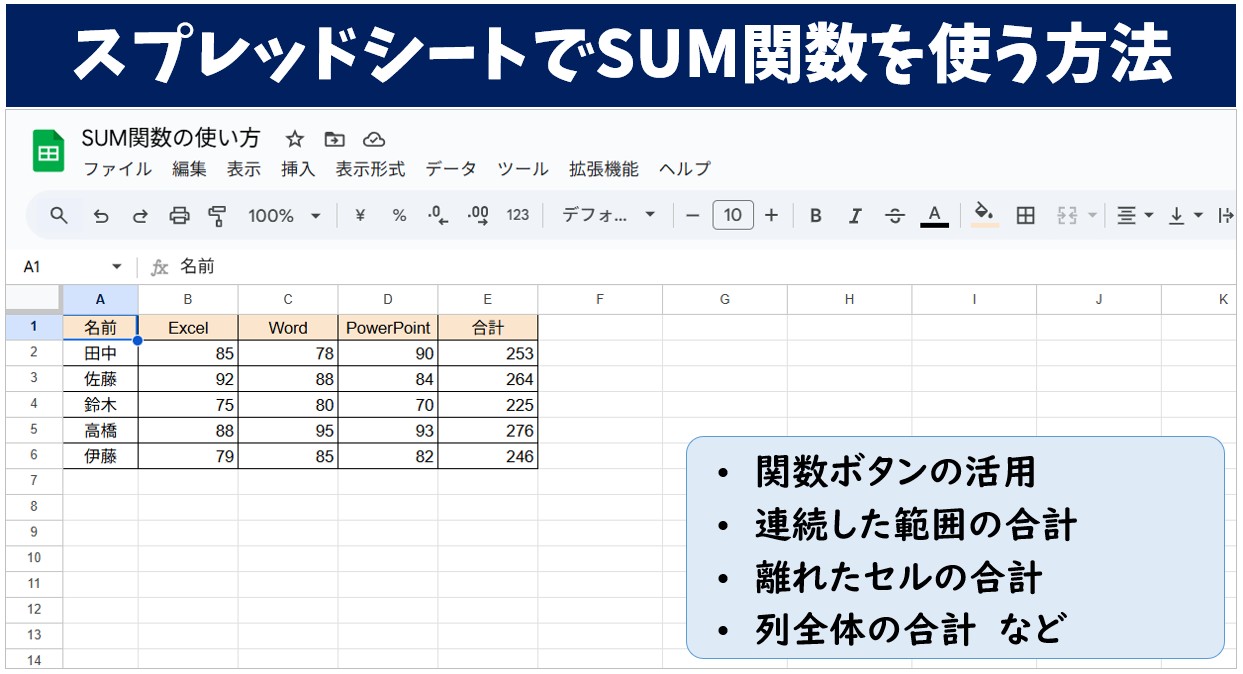Click the move-to-folder icon beside title
The width and height of the screenshot is (1243, 674).
[334, 139]
